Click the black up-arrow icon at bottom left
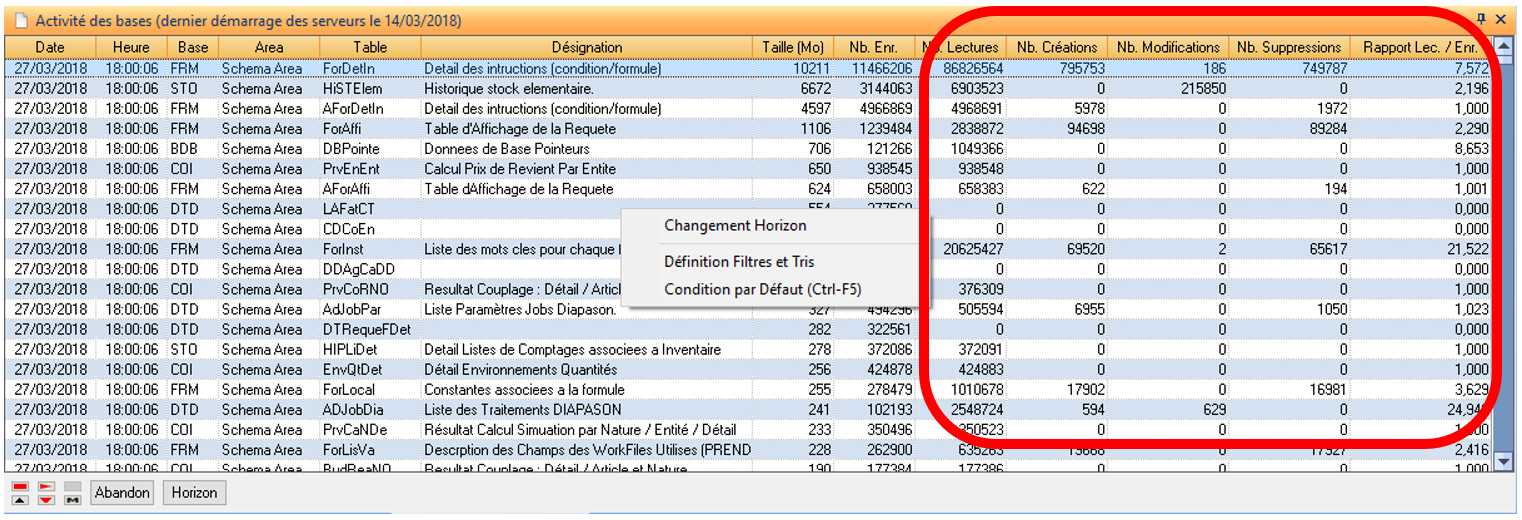The width and height of the screenshot is (1522, 520). tap(20, 499)
